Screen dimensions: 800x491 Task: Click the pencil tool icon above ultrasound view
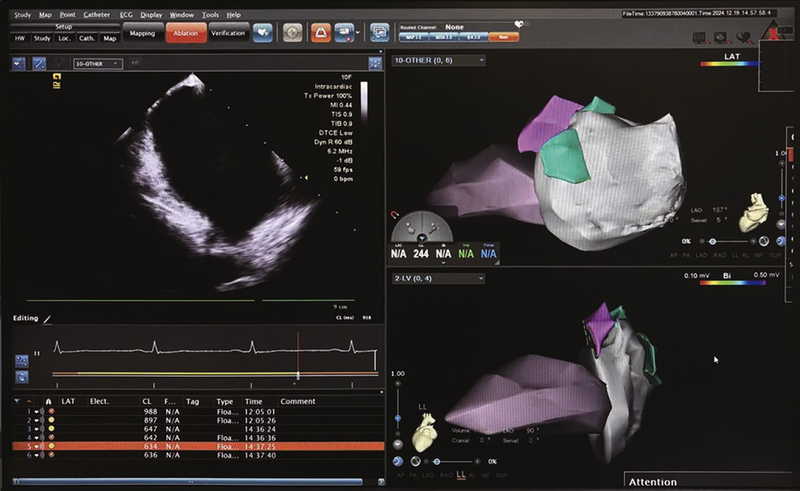click(39, 63)
